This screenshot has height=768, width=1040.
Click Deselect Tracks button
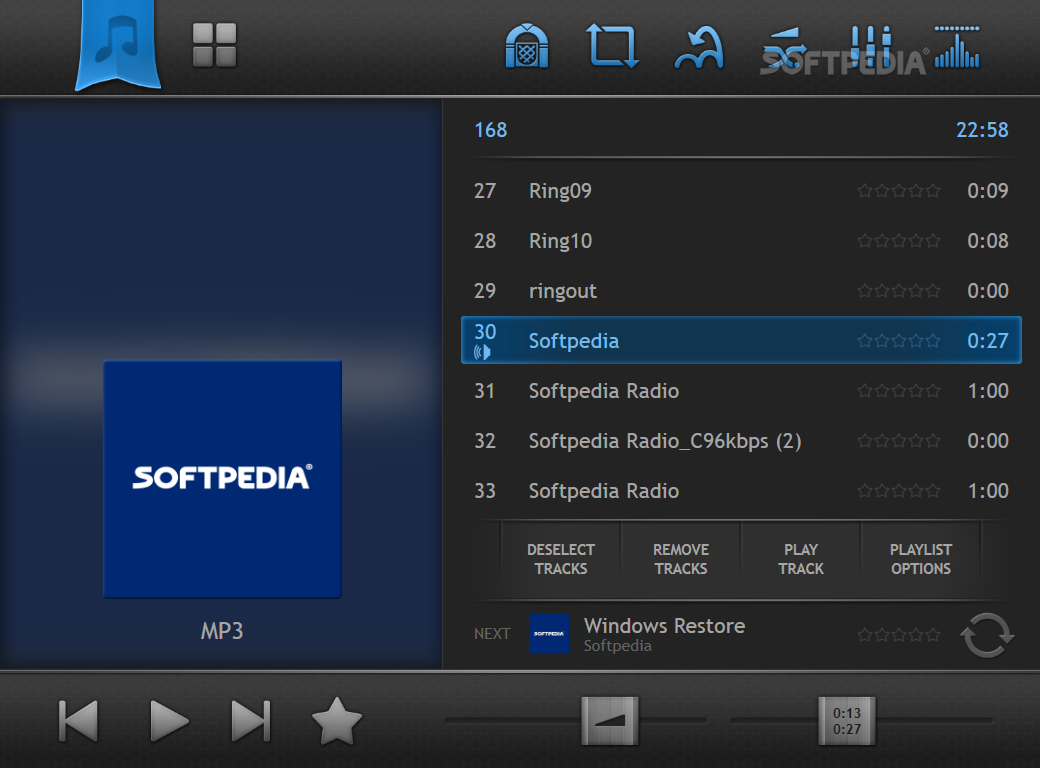[x=561, y=559]
